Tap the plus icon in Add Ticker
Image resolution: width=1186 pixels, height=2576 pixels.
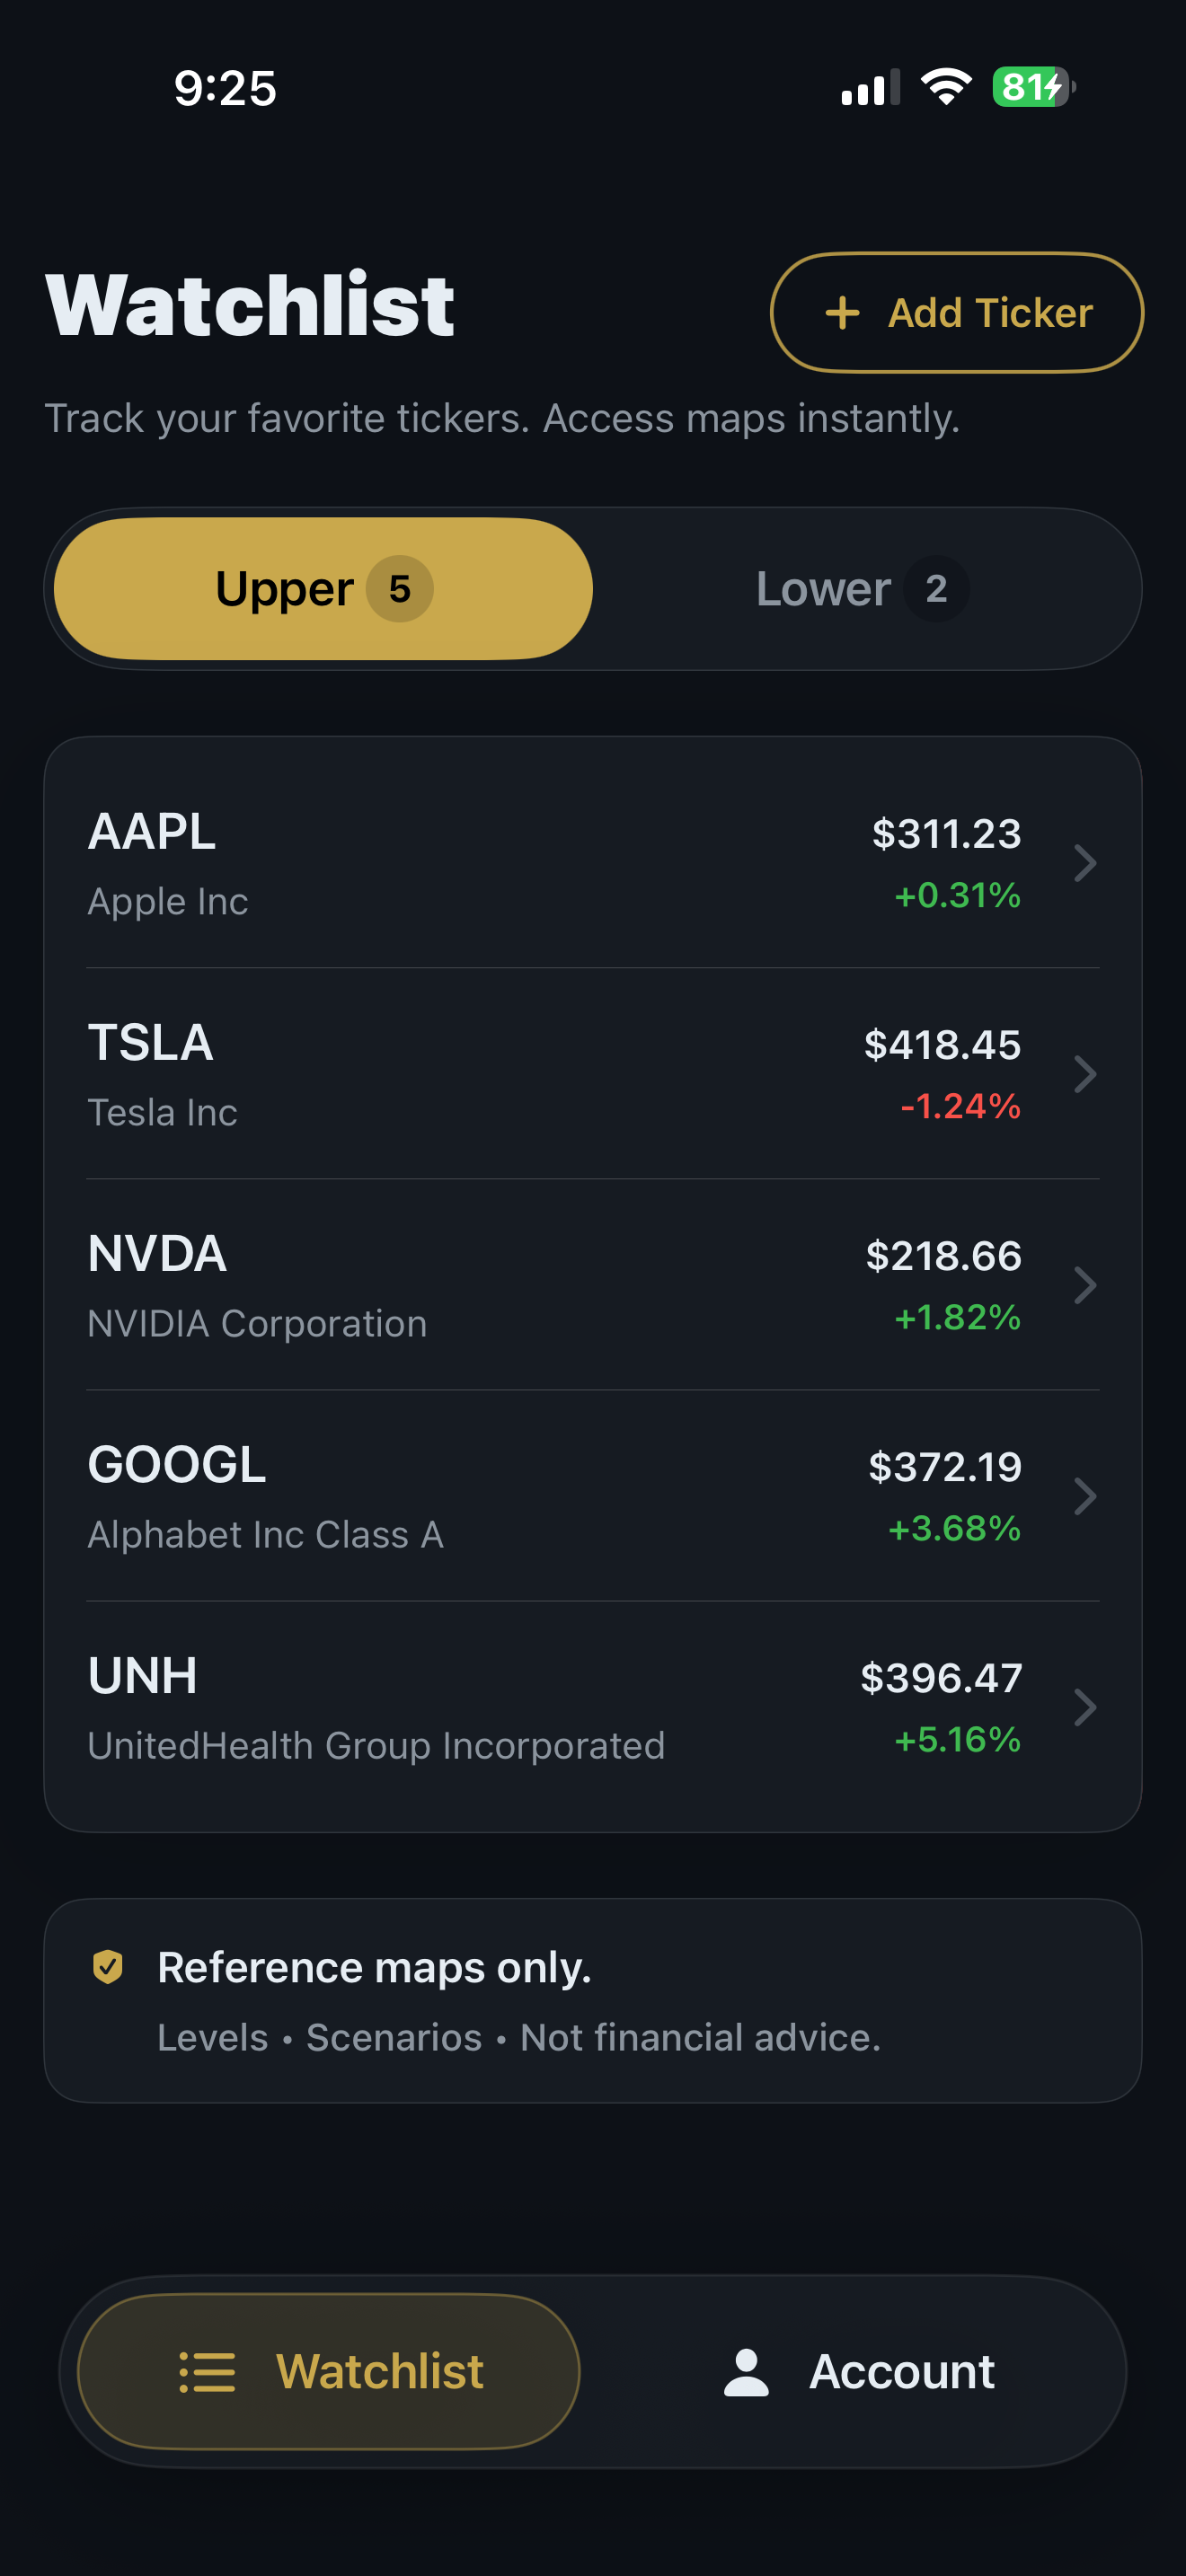point(842,313)
